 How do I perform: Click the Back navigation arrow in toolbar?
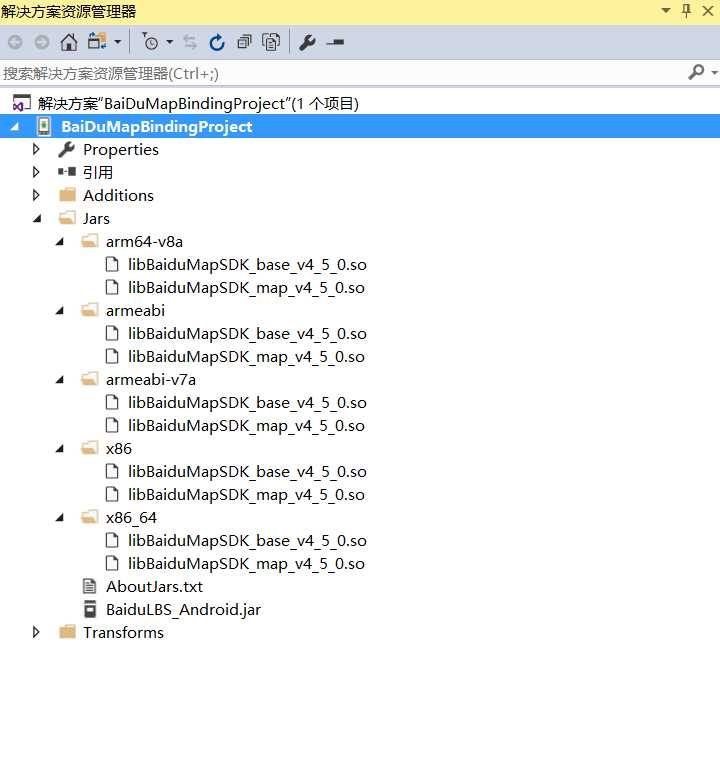click(15, 42)
